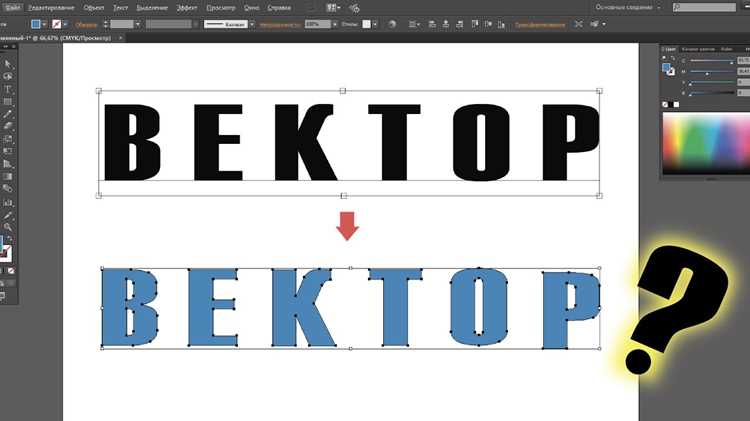Open fill color dropdown in control bar
Screen dimensions: 750x421
click(44, 24)
